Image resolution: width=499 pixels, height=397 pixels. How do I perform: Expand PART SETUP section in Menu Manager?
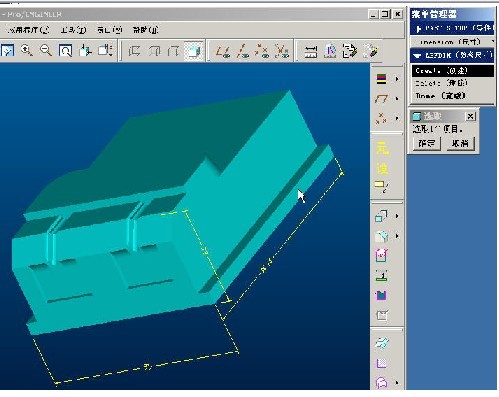[452, 29]
